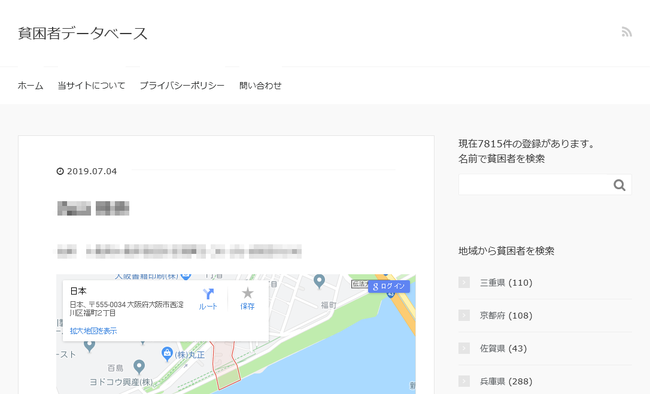The width and height of the screenshot is (650, 394).
Task: Open 兵庫県 (288) category link
Action: (x=506, y=381)
